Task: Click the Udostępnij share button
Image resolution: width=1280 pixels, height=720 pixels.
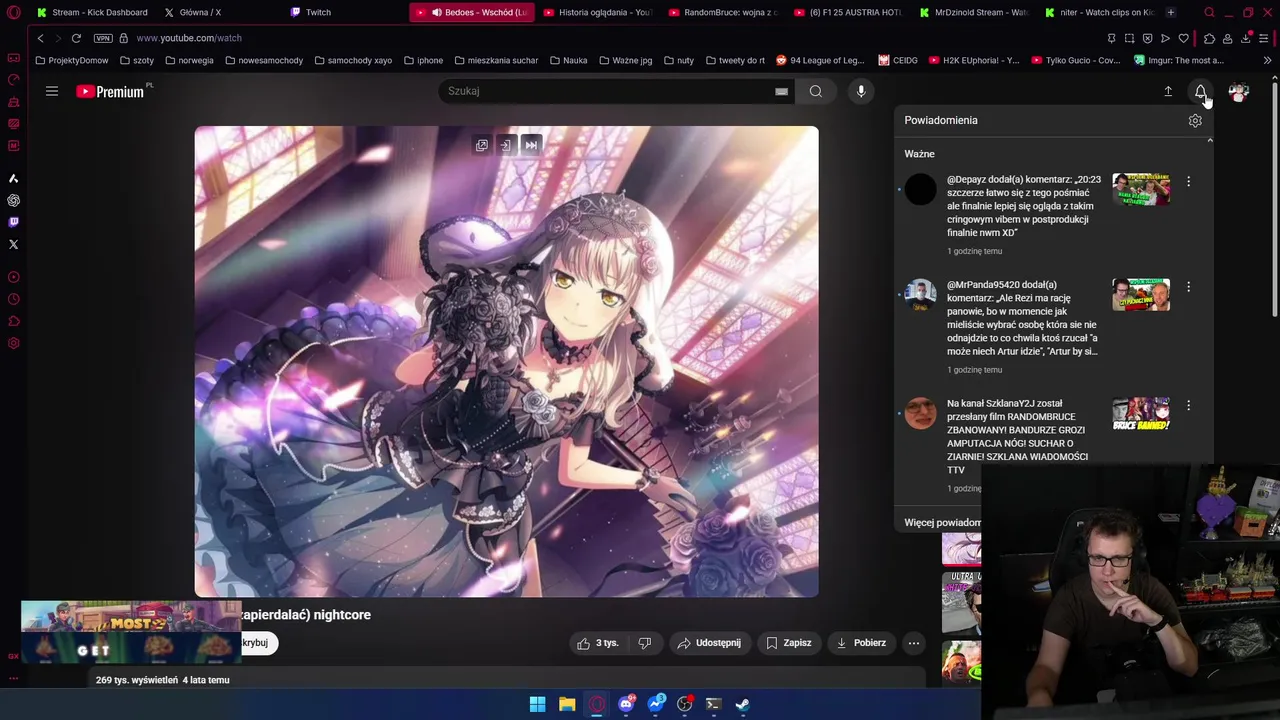Action: (709, 643)
